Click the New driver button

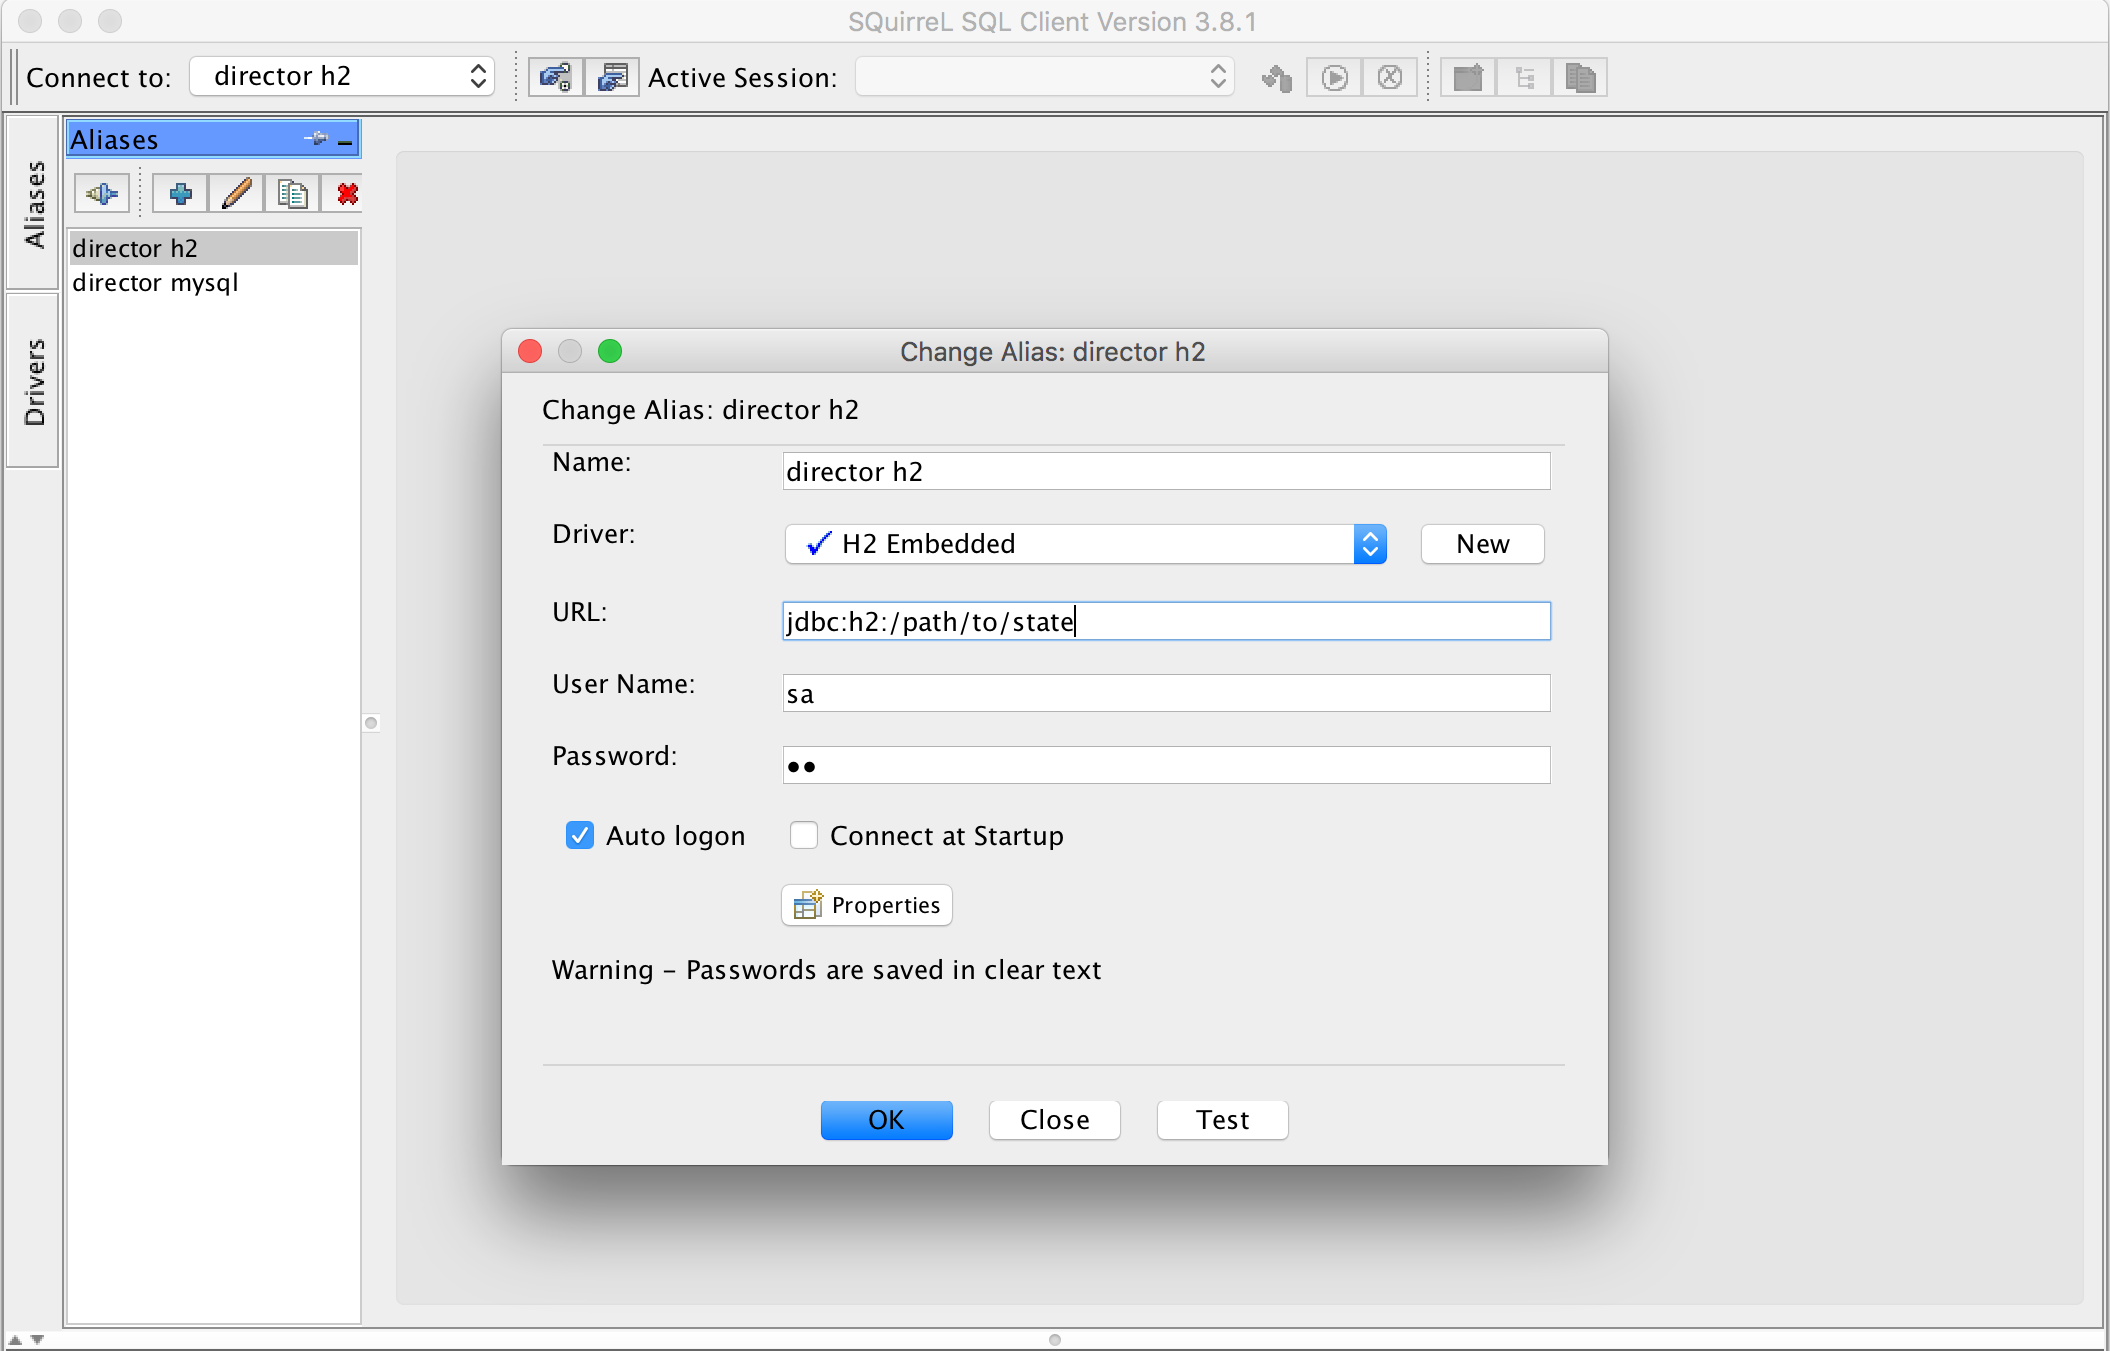(x=1483, y=544)
